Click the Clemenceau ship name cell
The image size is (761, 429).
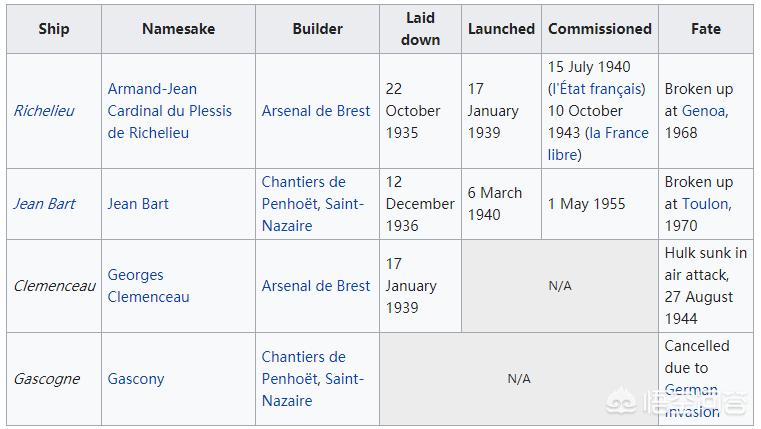[54, 286]
